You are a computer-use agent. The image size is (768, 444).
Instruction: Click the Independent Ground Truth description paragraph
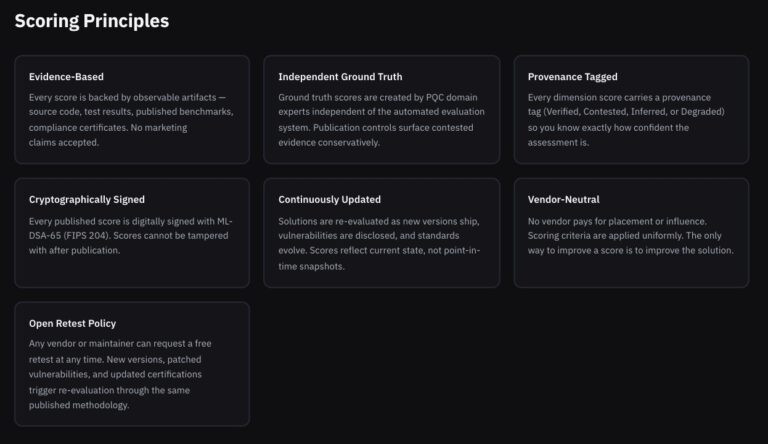(381, 120)
